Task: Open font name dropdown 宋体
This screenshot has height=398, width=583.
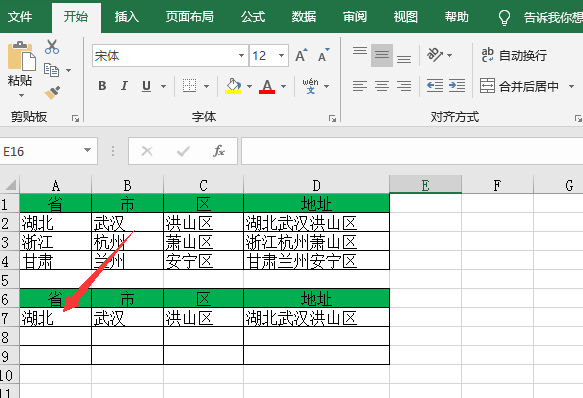Action: (x=241, y=56)
